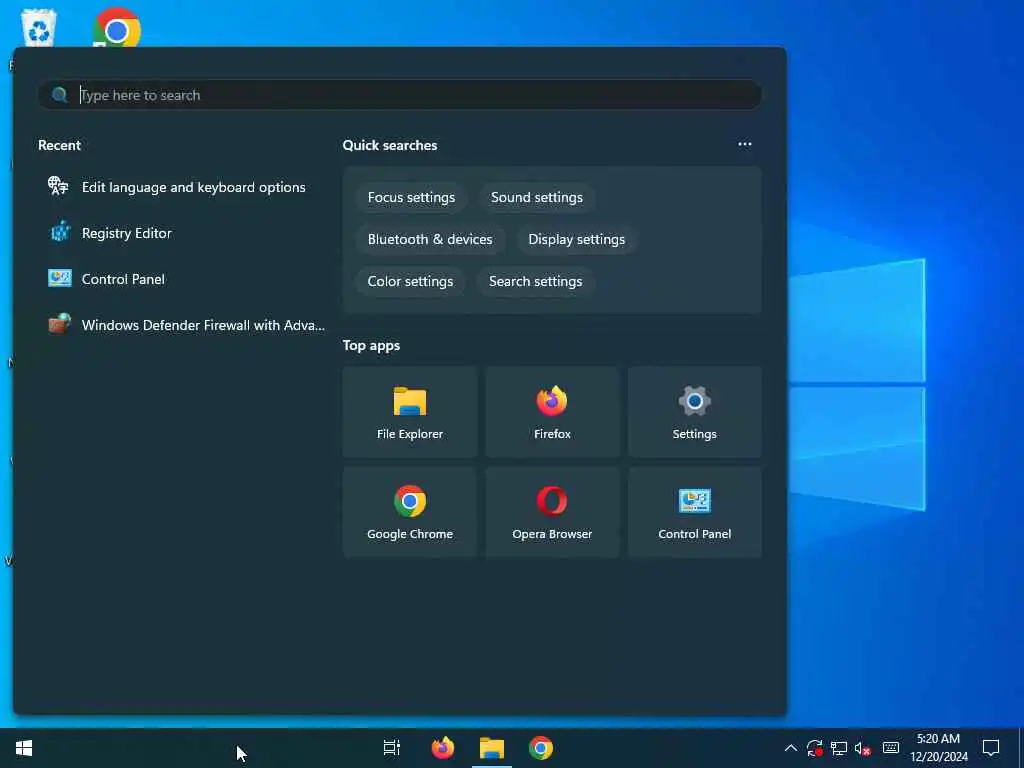Click the sync status tray icon
The height and width of the screenshot is (768, 1024).
click(814, 748)
